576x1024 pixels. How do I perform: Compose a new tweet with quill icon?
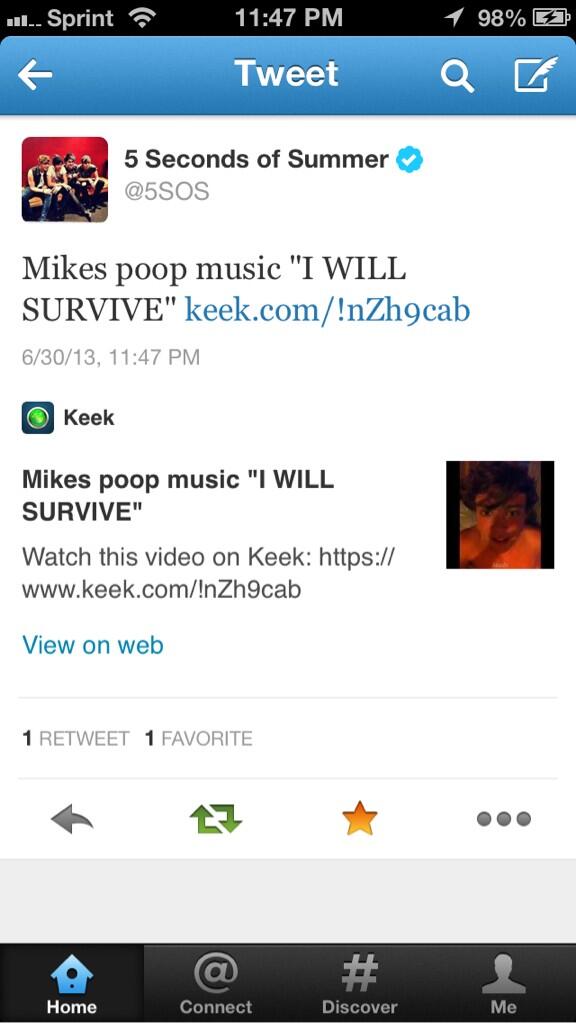point(536,74)
